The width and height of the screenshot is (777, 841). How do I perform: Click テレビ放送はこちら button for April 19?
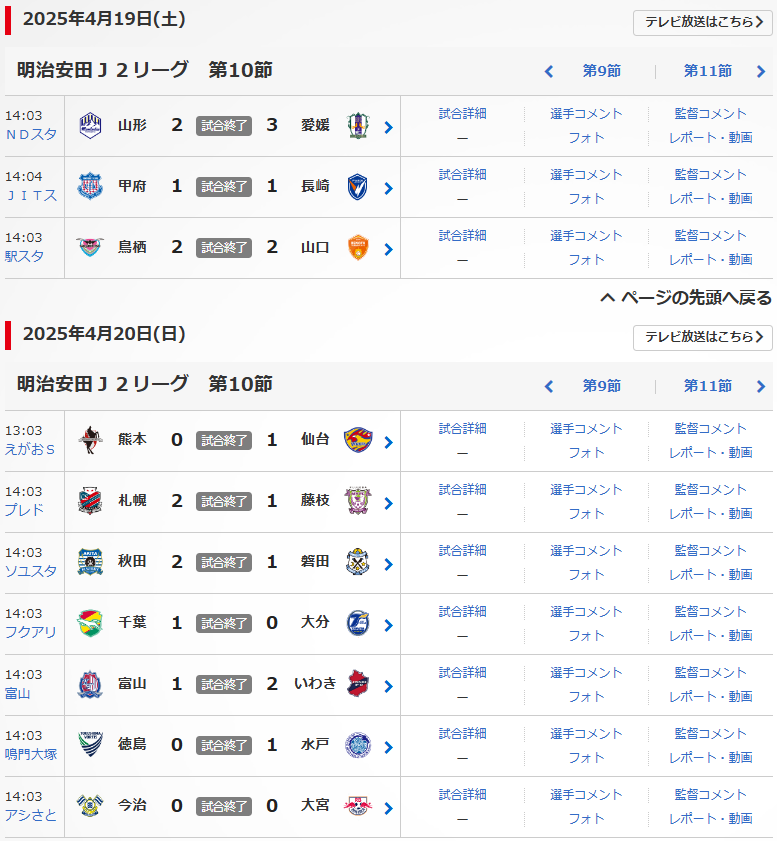point(702,23)
